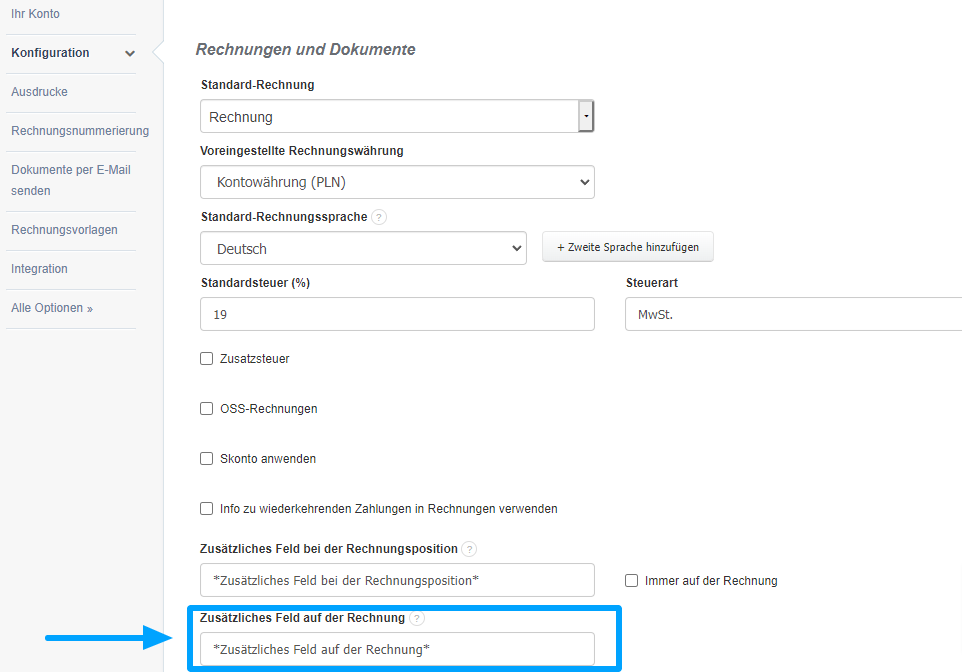
Task: Click Zweite Sprache hinzufügen button
Action: coord(627,247)
